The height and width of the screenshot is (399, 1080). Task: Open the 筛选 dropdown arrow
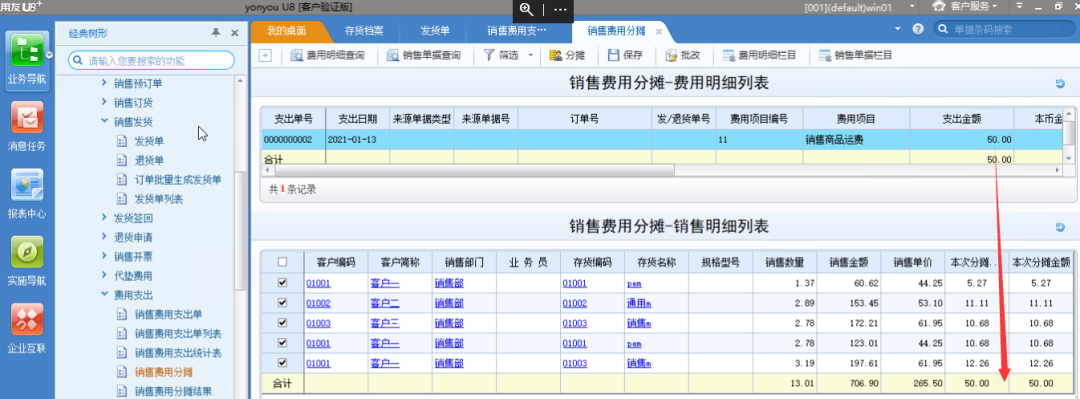(530, 55)
